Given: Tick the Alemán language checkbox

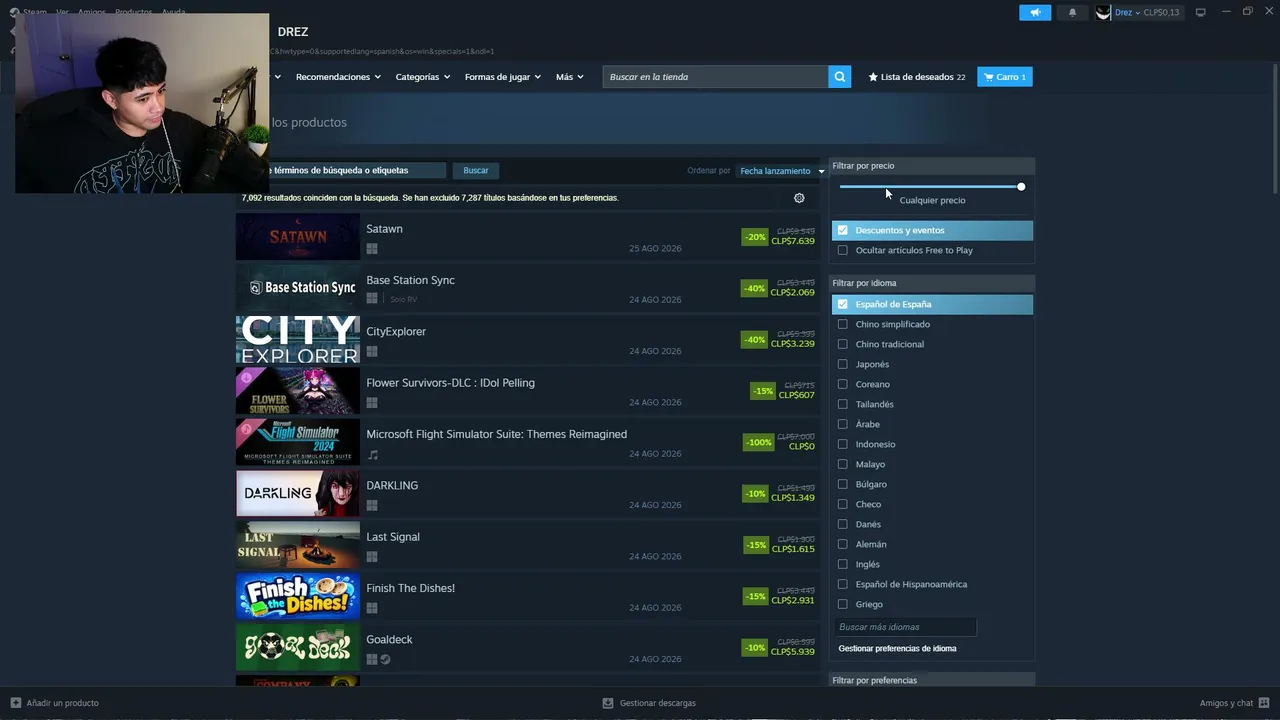Looking at the screenshot, I should click(842, 544).
